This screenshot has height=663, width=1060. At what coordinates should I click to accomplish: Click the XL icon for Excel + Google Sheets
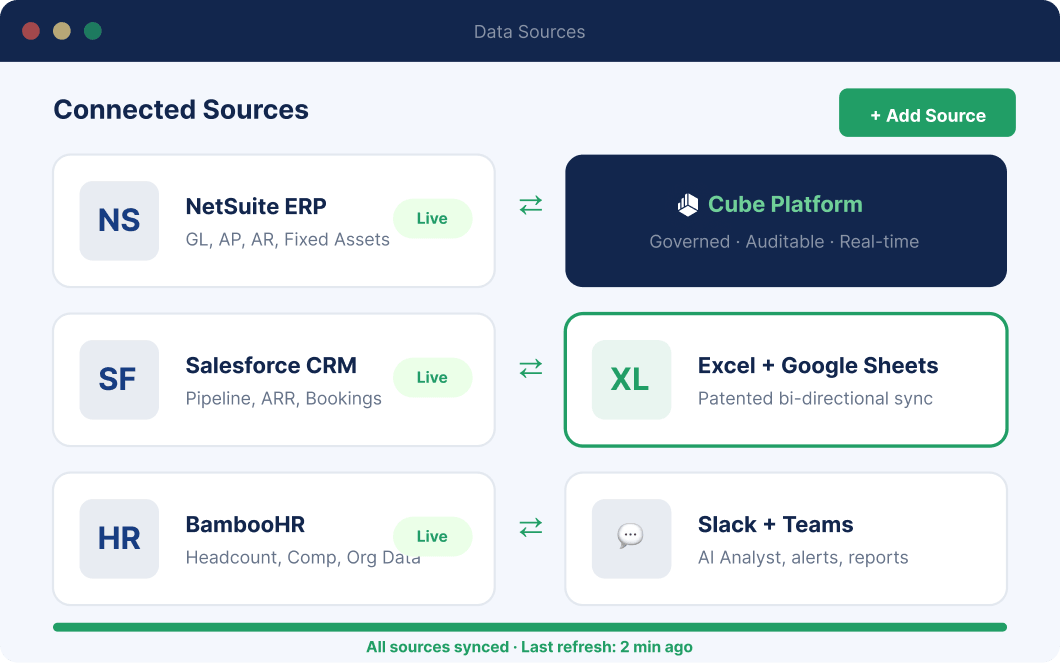631,379
